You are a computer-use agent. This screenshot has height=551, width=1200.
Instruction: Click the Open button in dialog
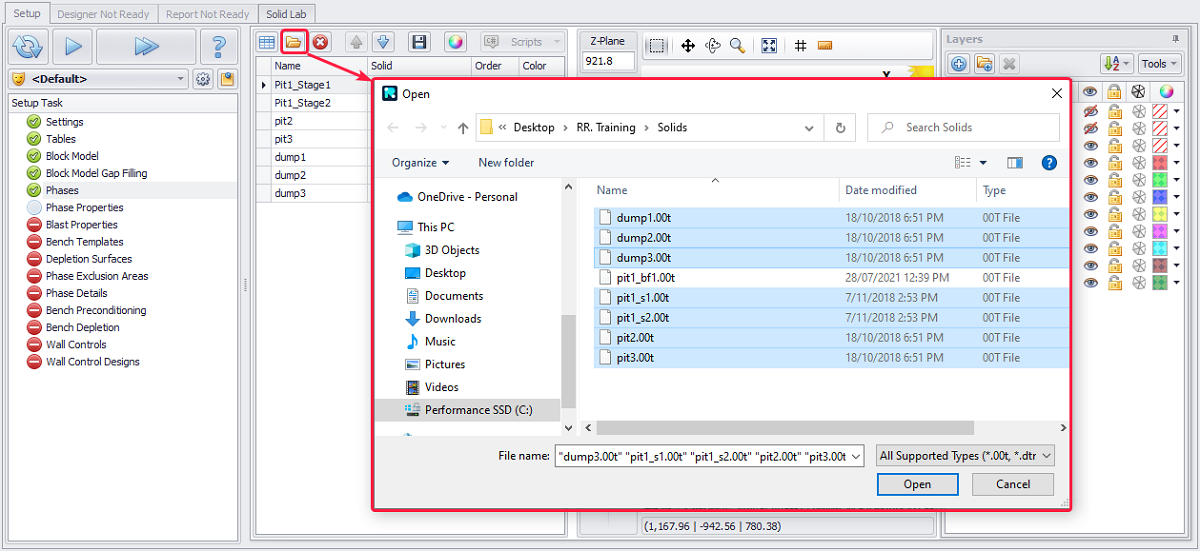tap(917, 484)
